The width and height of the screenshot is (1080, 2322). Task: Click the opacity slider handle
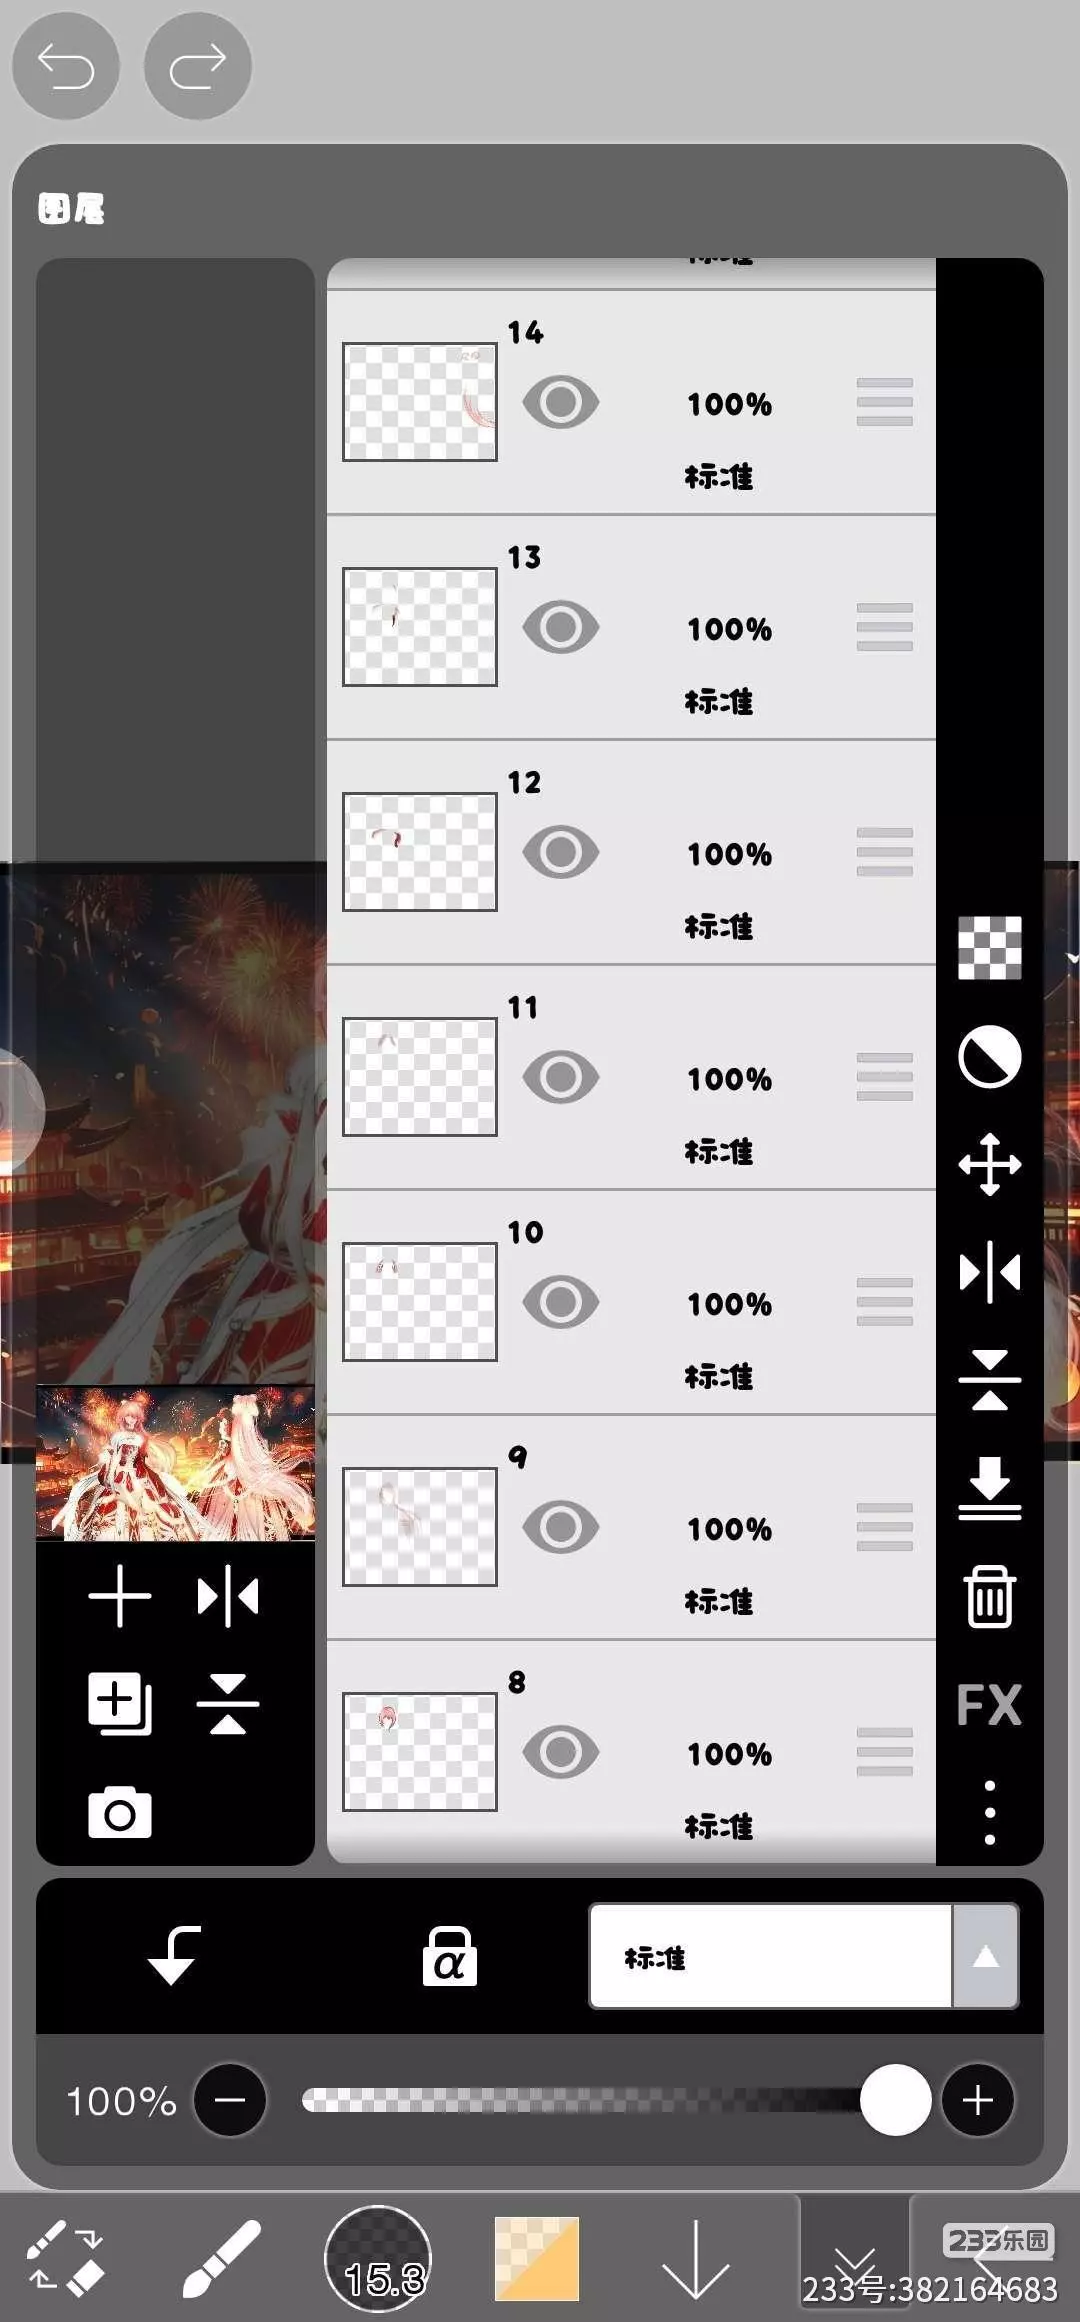click(x=895, y=2100)
